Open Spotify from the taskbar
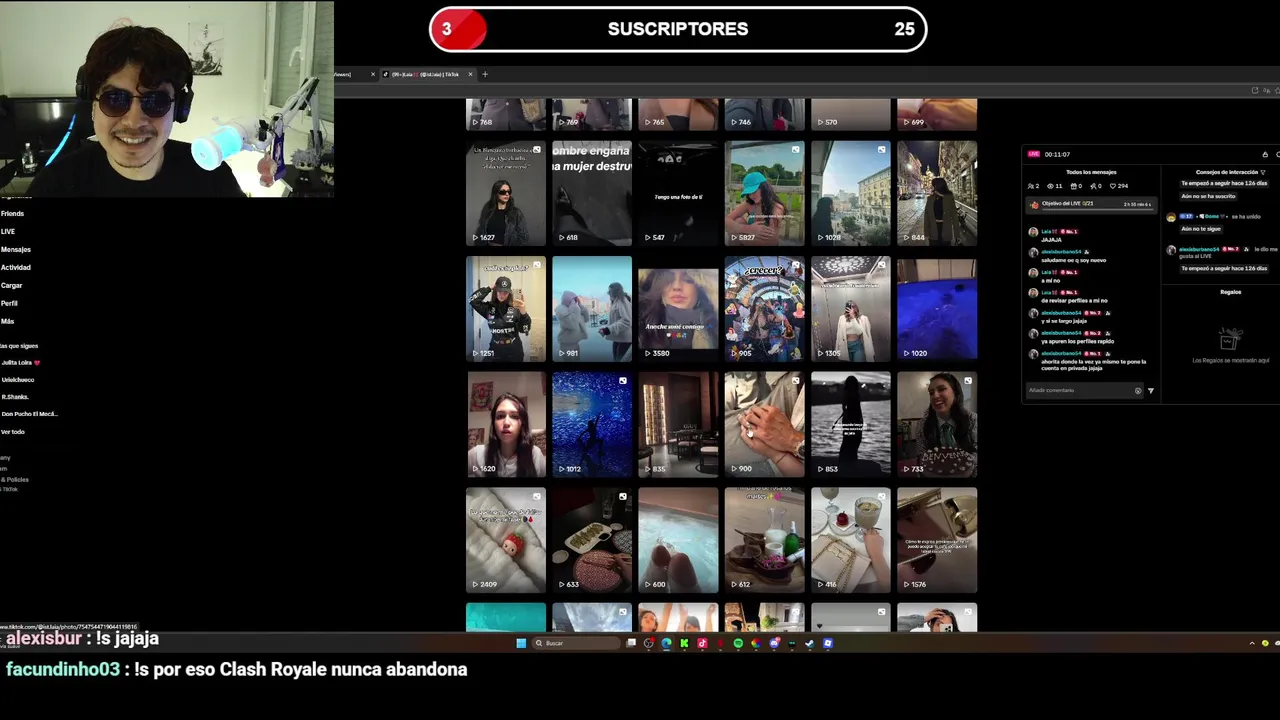The height and width of the screenshot is (720, 1280). 738,643
